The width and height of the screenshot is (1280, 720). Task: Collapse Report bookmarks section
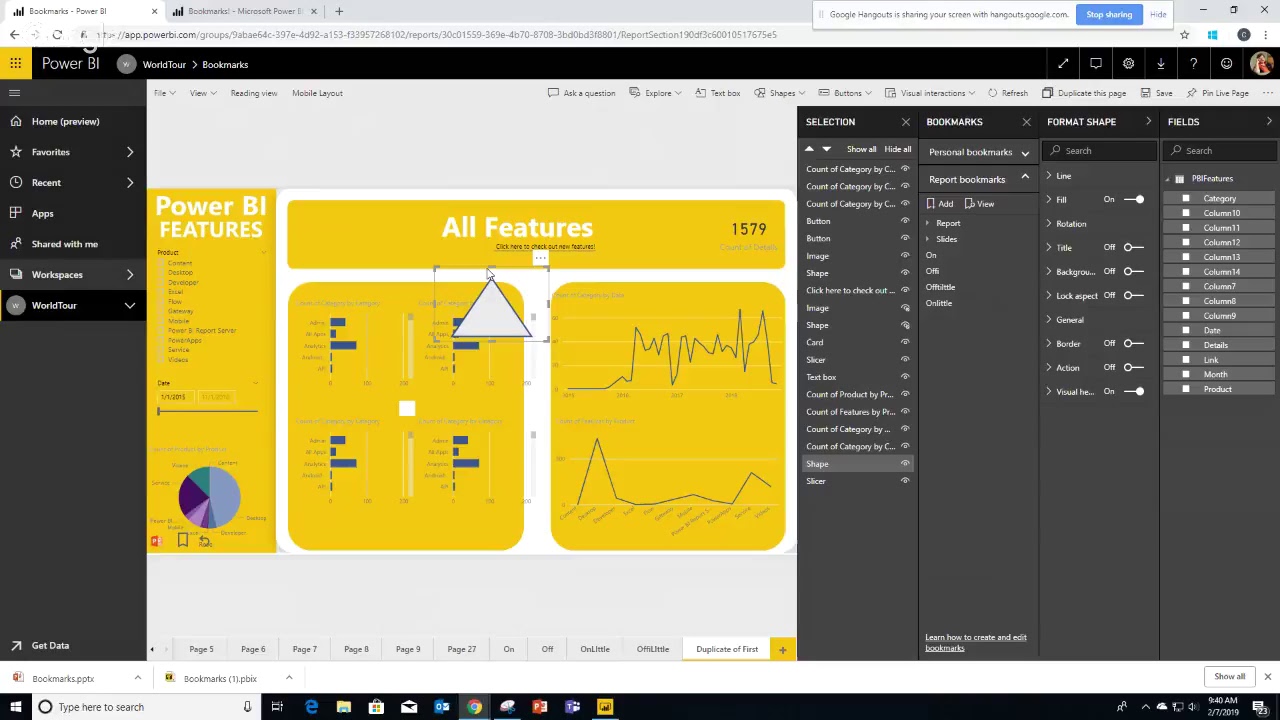coord(1025,177)
